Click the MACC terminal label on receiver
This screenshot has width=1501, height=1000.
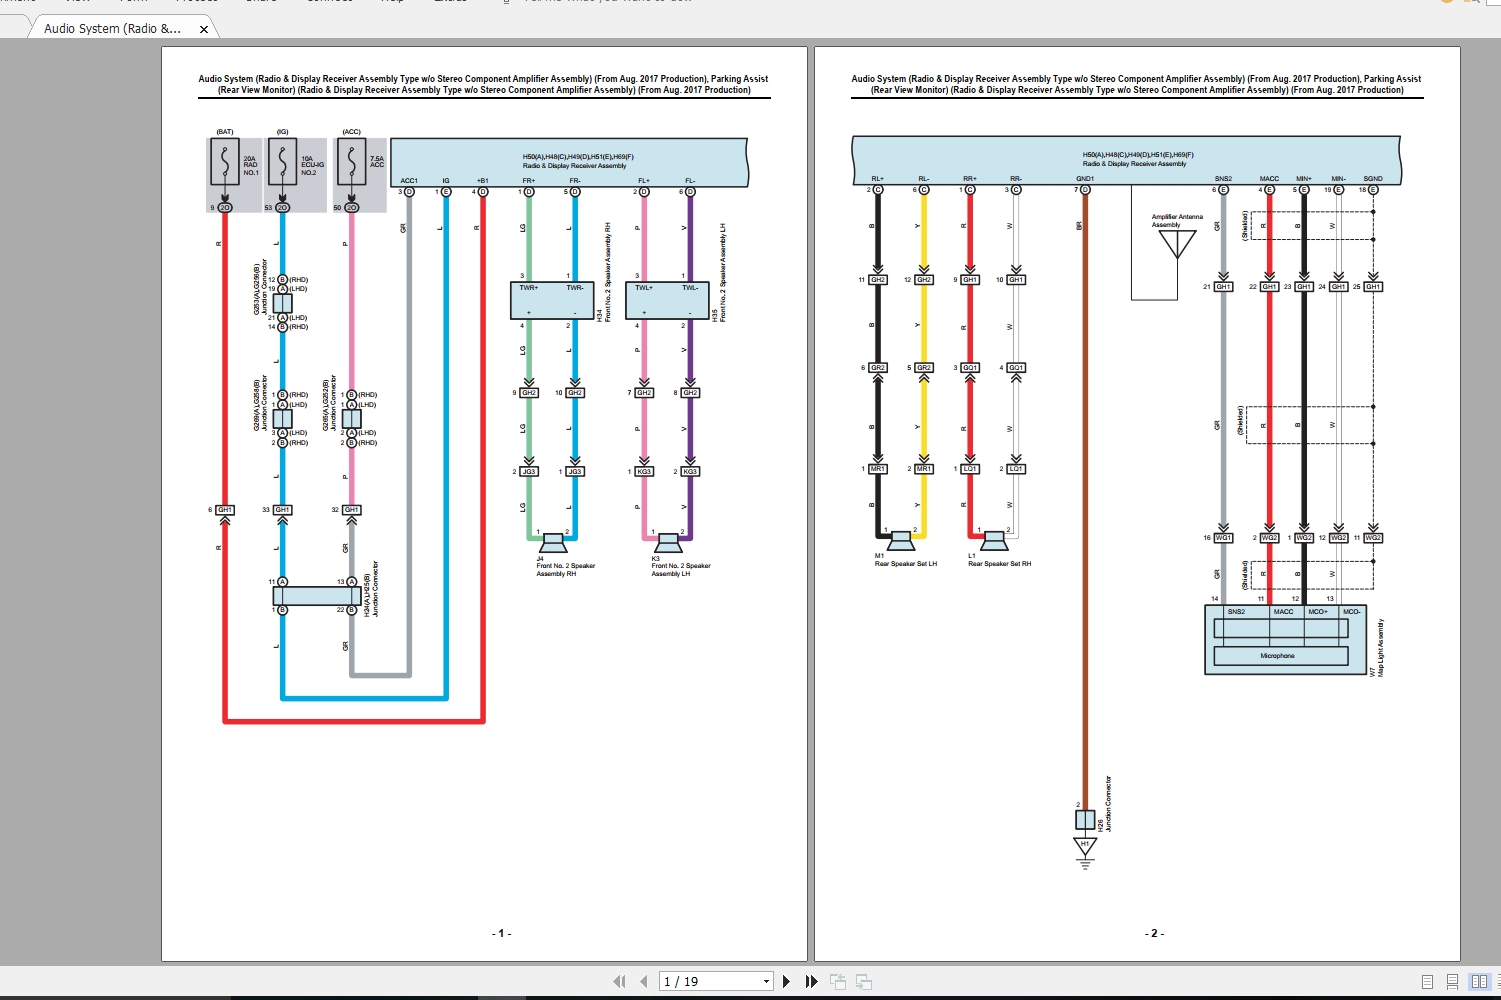pos(1269,179)
